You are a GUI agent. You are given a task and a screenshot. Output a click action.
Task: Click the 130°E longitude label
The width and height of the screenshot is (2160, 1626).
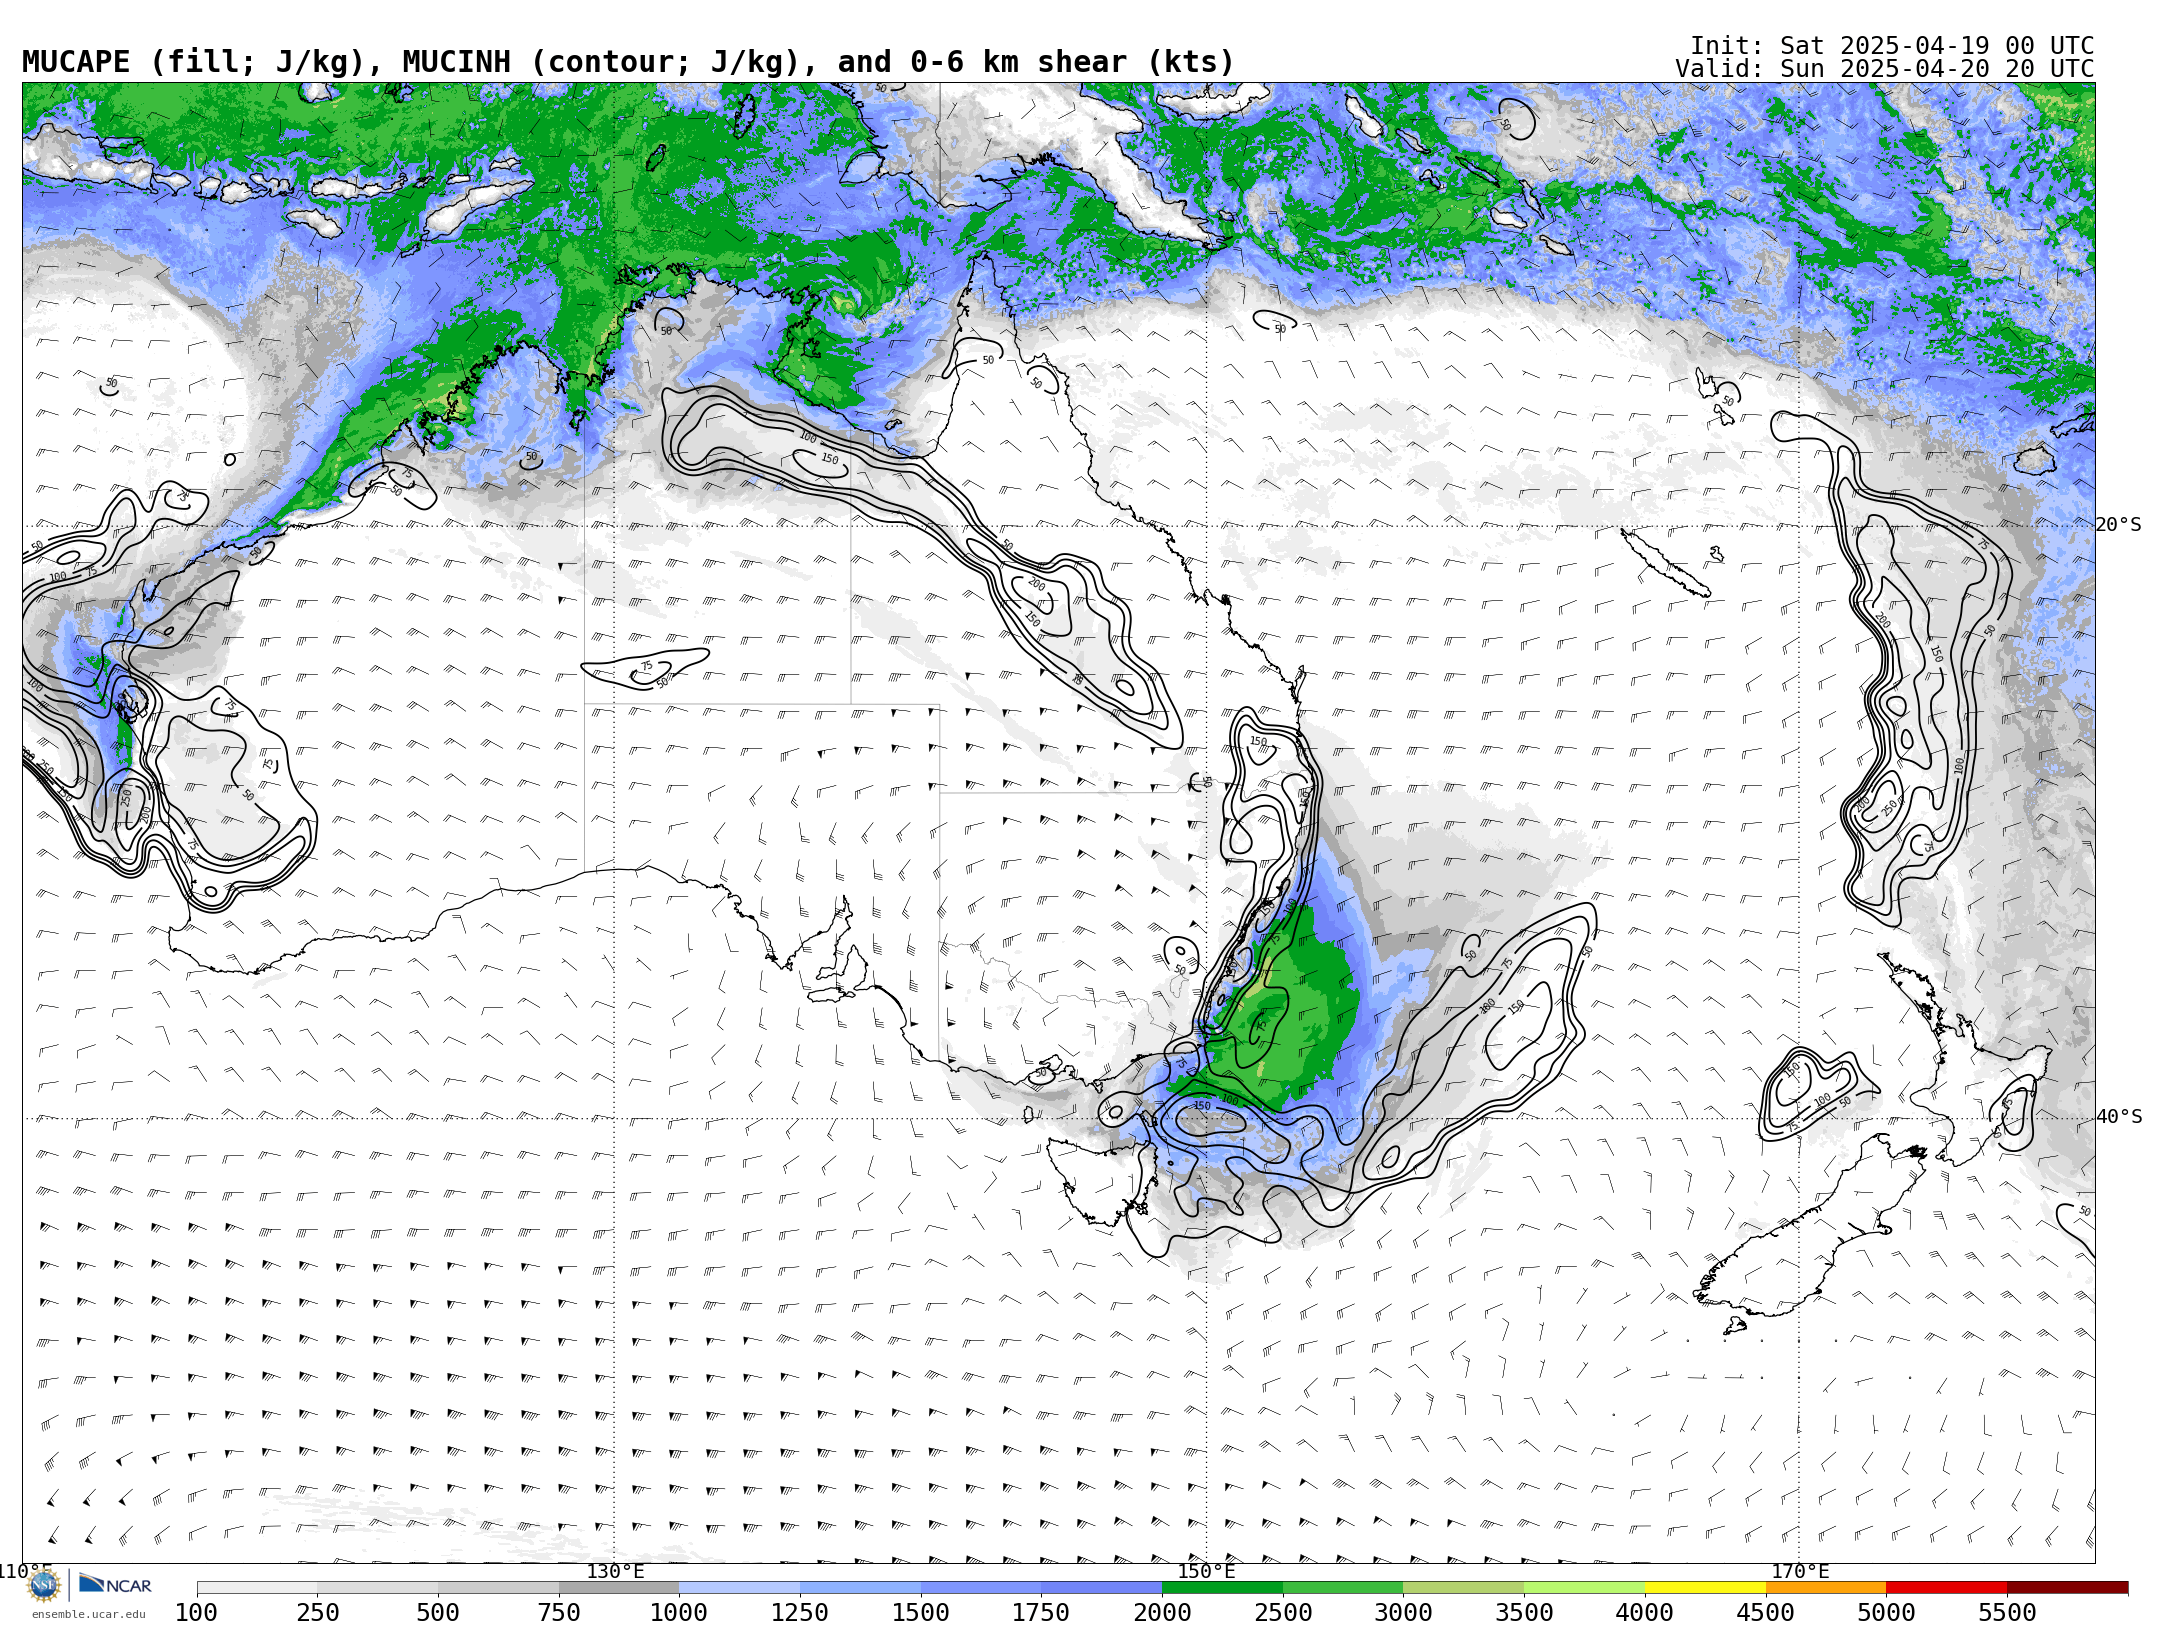(x=615, y=1571)
